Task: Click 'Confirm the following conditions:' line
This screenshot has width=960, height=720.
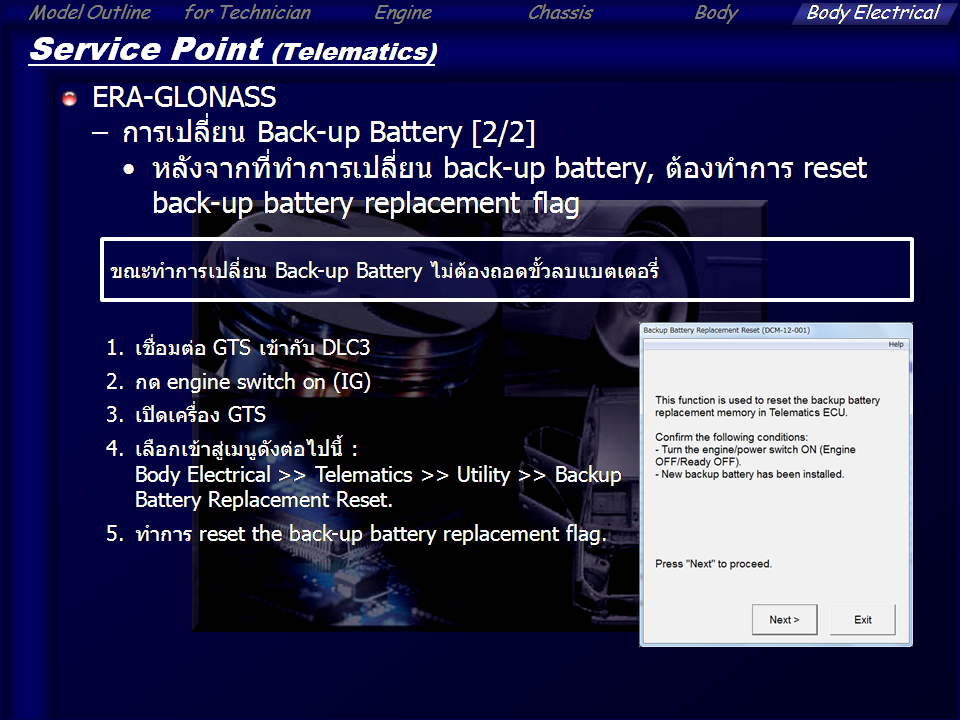Action: pyautogui.click(x=731, y=437)
